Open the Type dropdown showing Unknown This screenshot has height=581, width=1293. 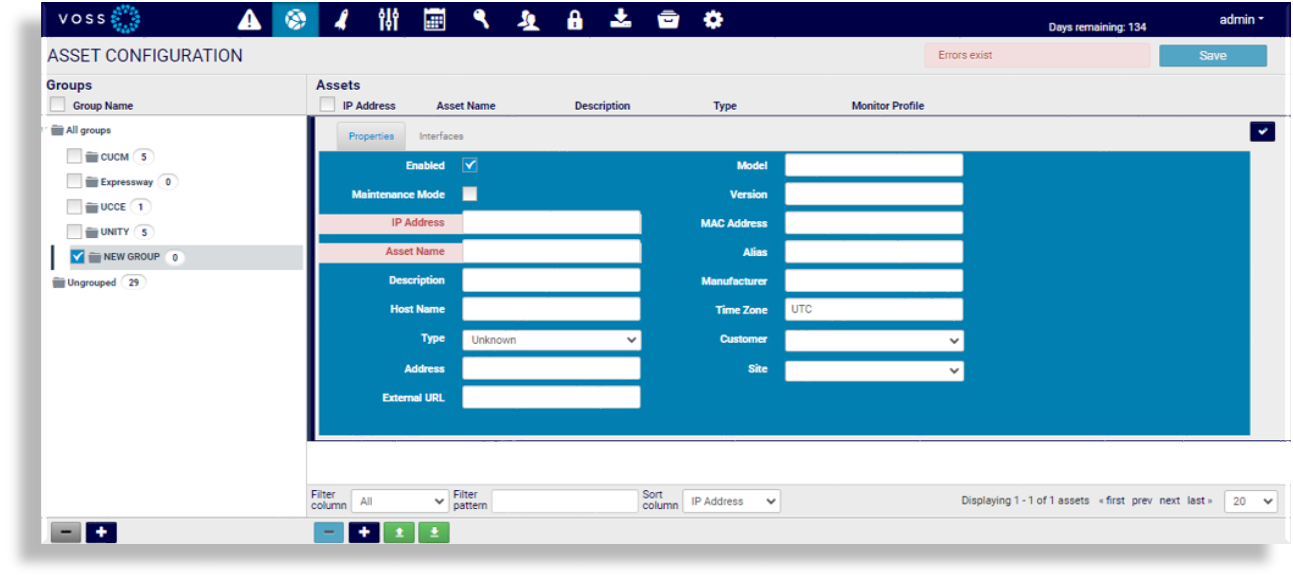coord(551,340)
